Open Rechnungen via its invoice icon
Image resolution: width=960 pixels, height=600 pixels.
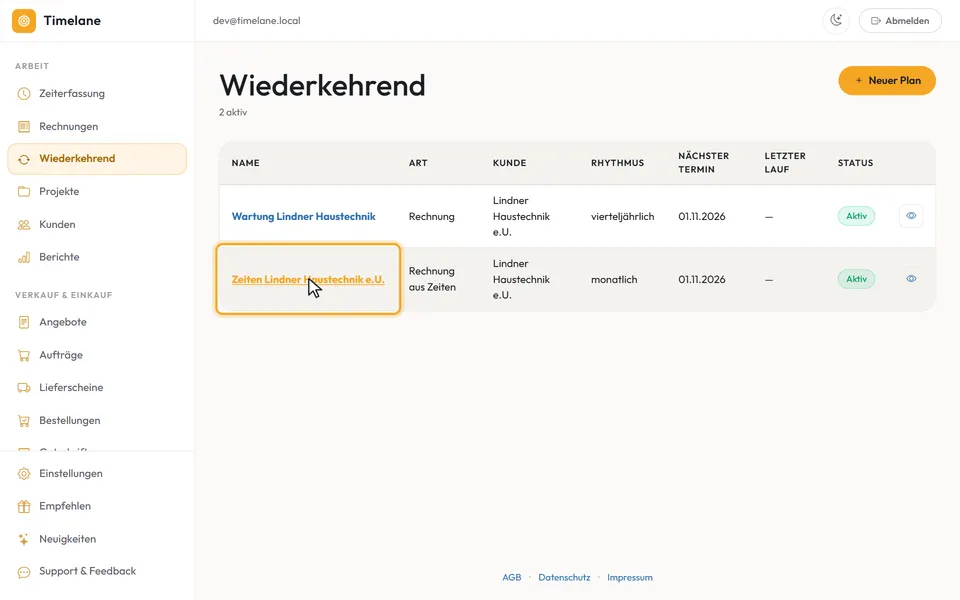[24, 127]
